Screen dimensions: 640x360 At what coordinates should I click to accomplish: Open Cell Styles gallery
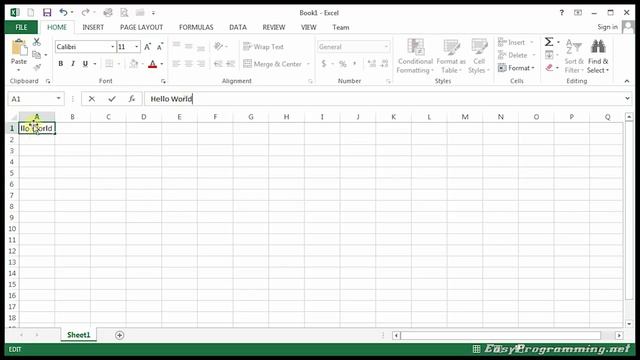point(479,56)
